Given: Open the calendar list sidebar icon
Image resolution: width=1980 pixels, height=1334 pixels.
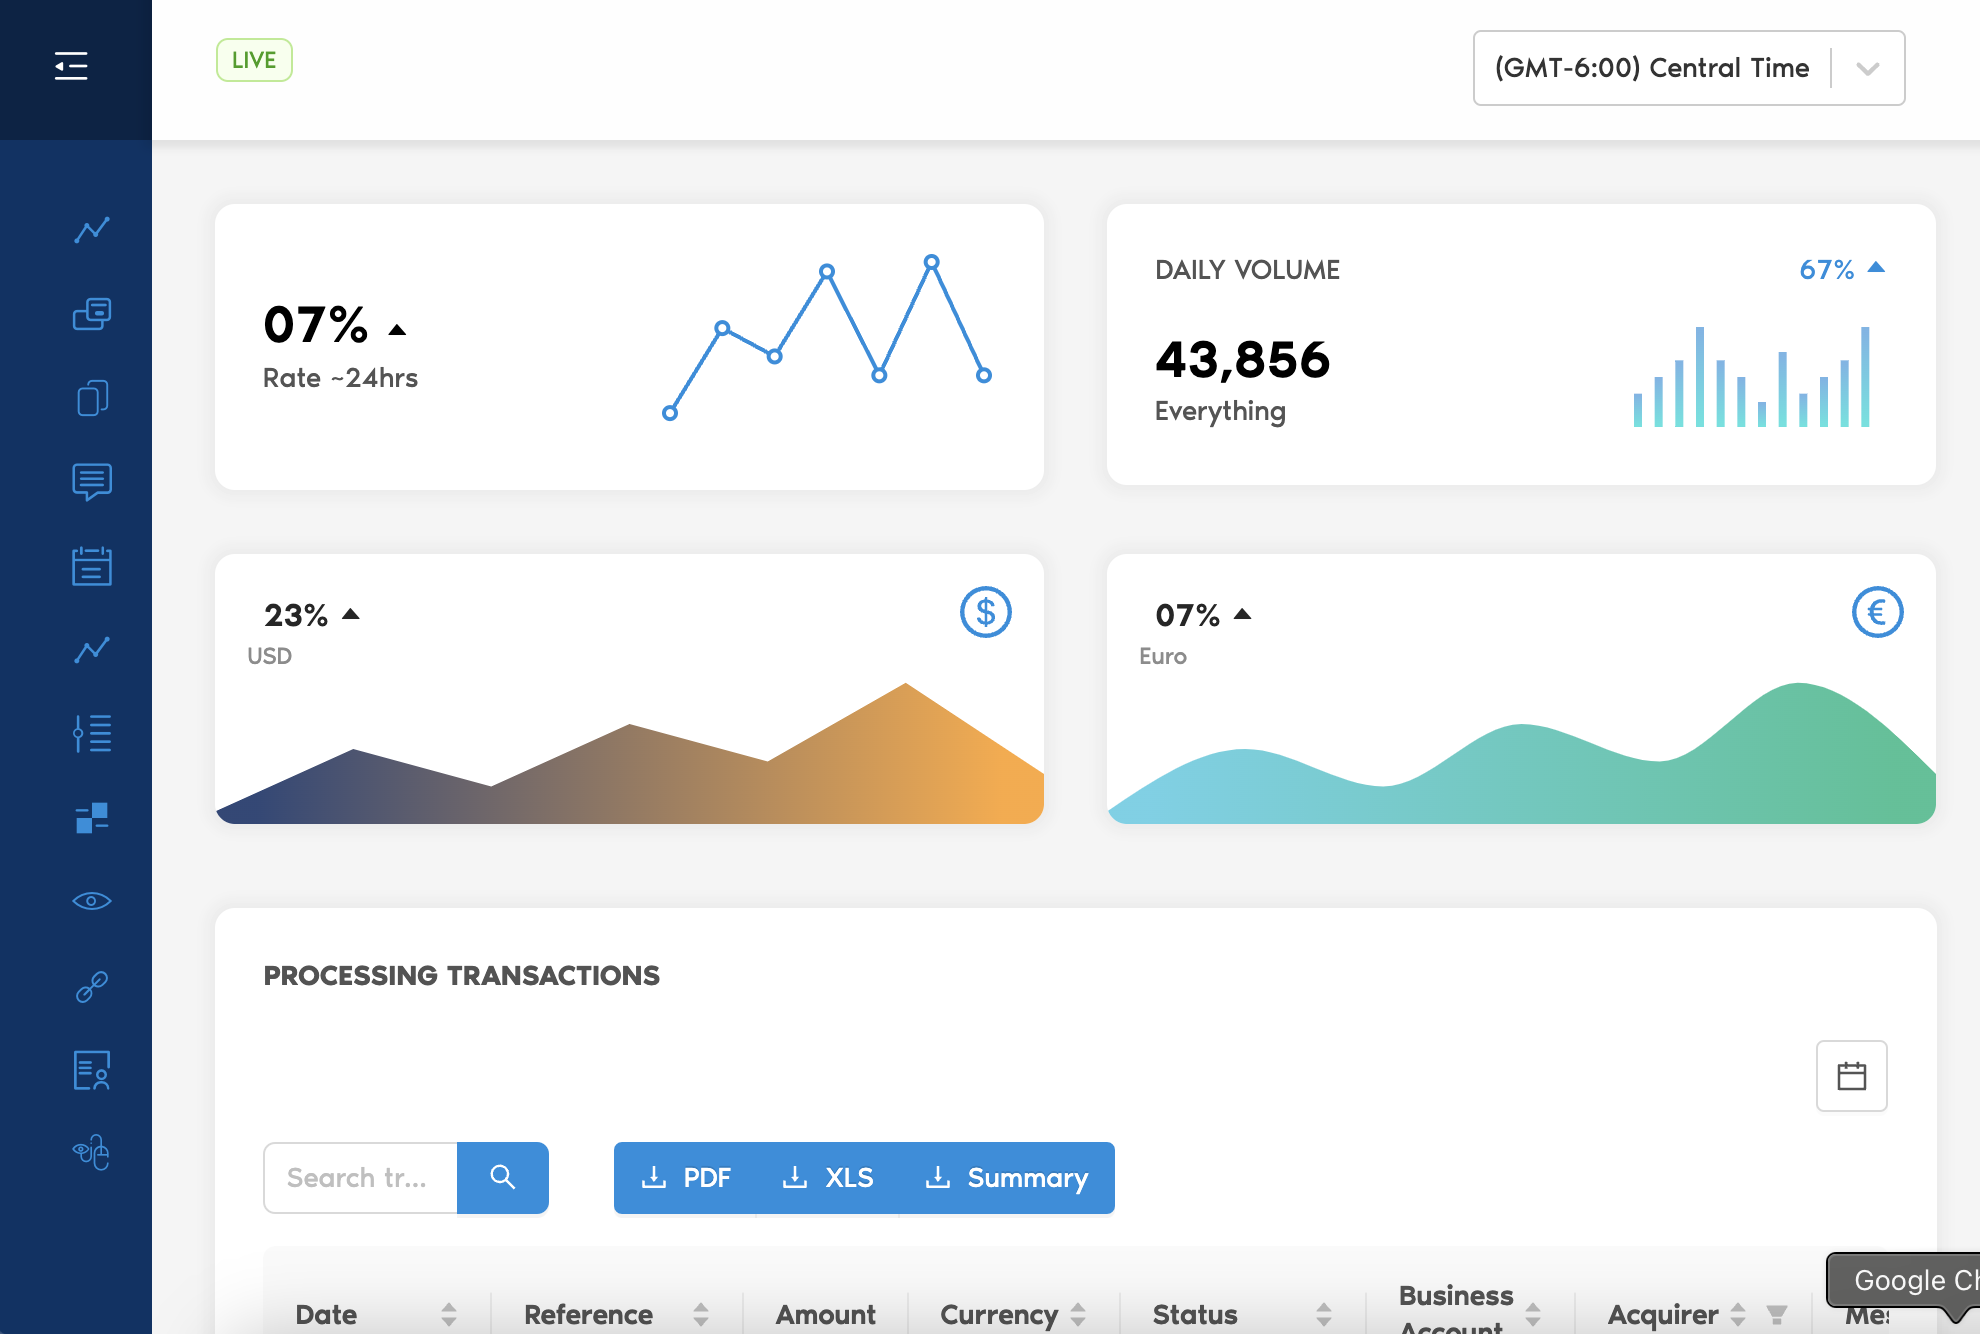Looking at the screenshot, I should [x=92, y=566].
